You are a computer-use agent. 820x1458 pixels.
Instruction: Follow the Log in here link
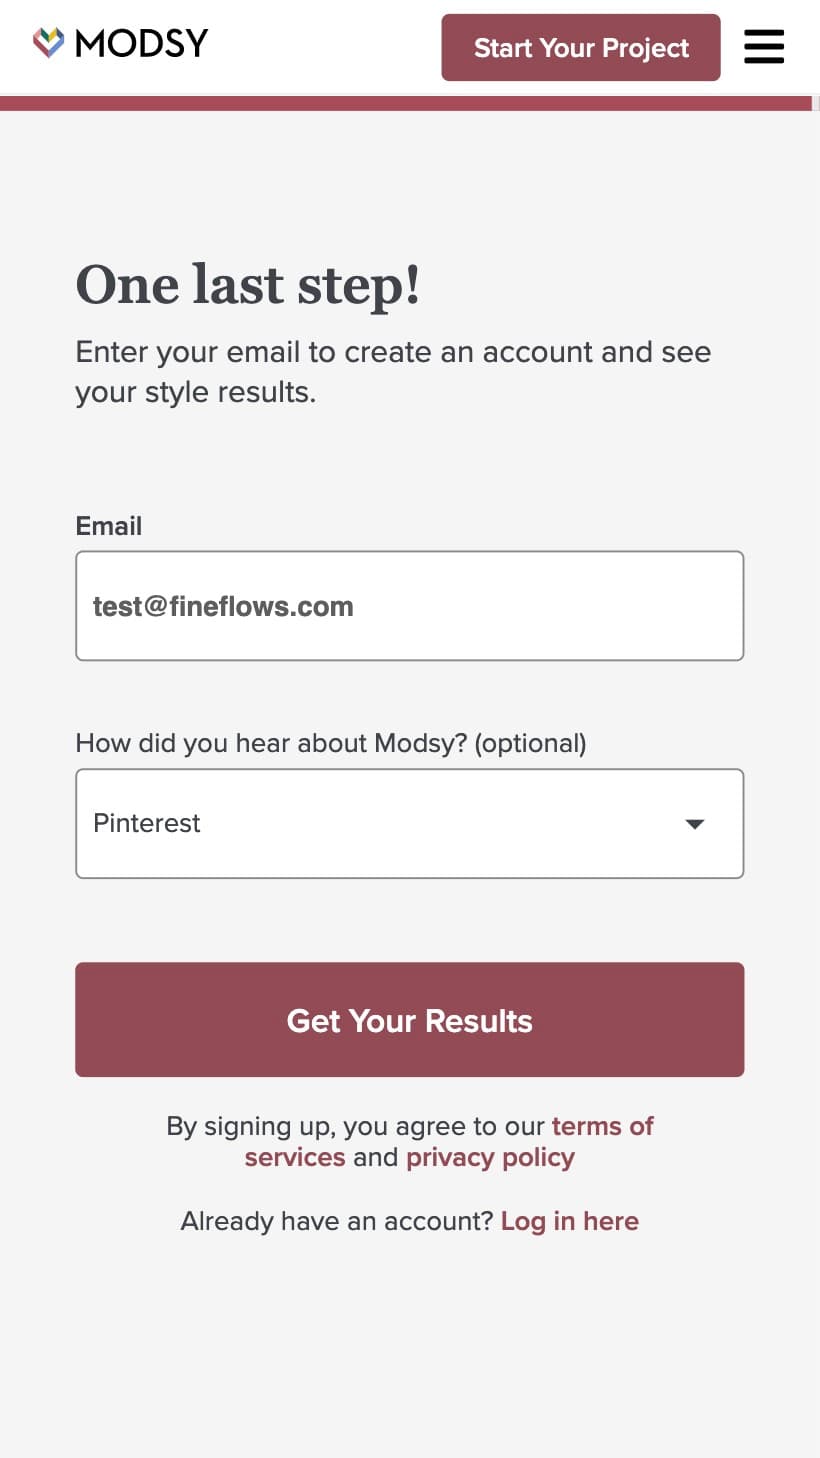point(570,1221)
